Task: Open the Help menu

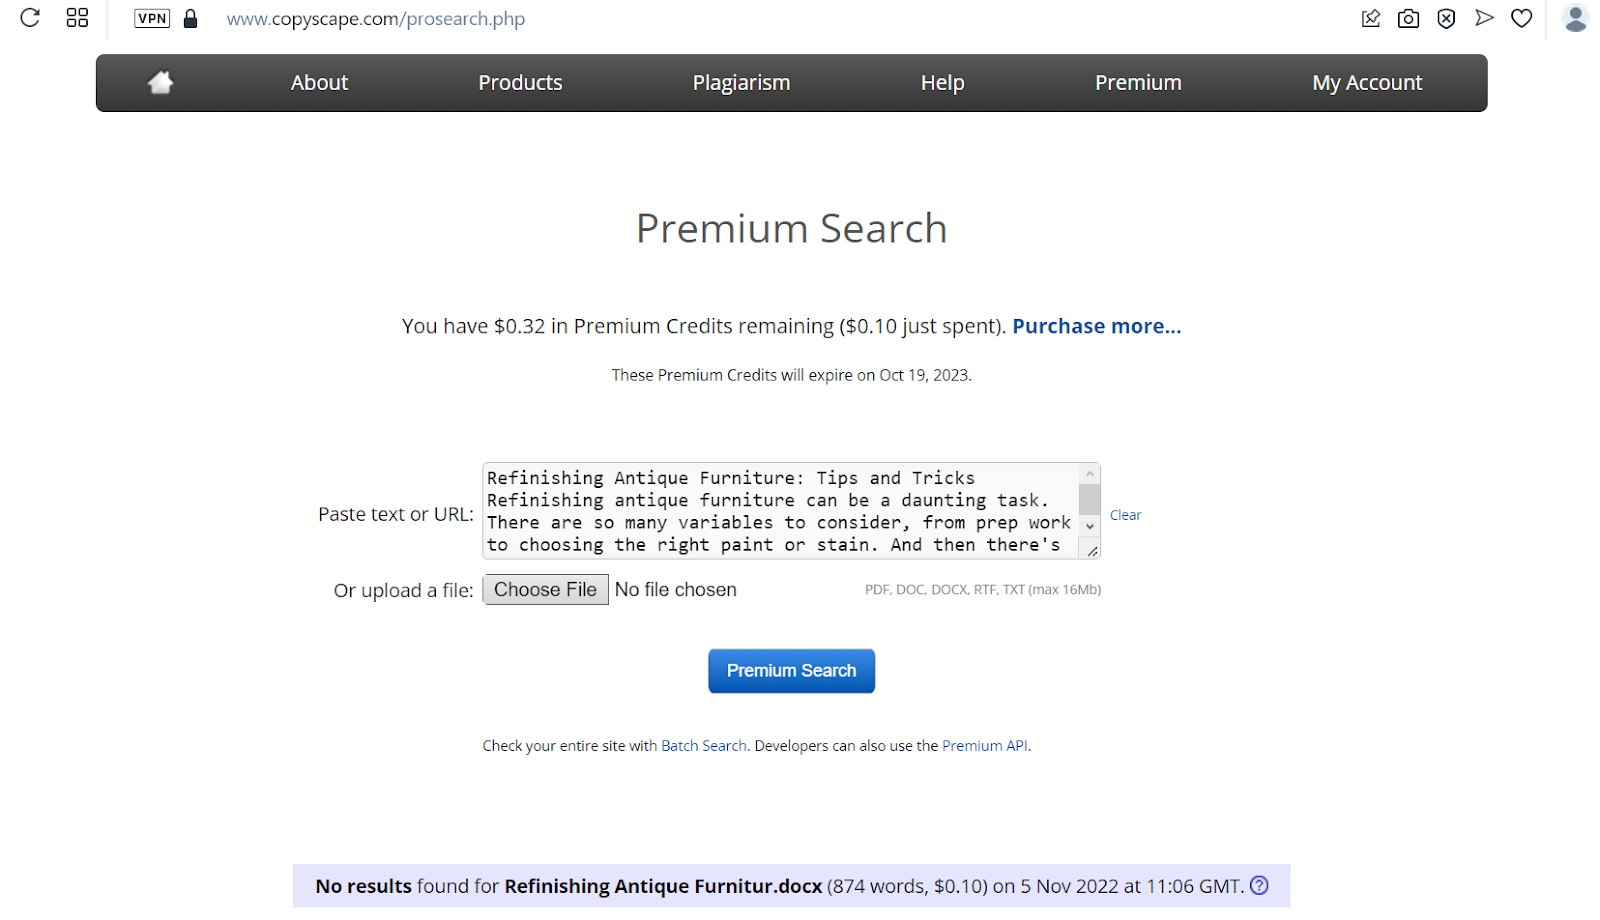Action: (x=943, y=83)
